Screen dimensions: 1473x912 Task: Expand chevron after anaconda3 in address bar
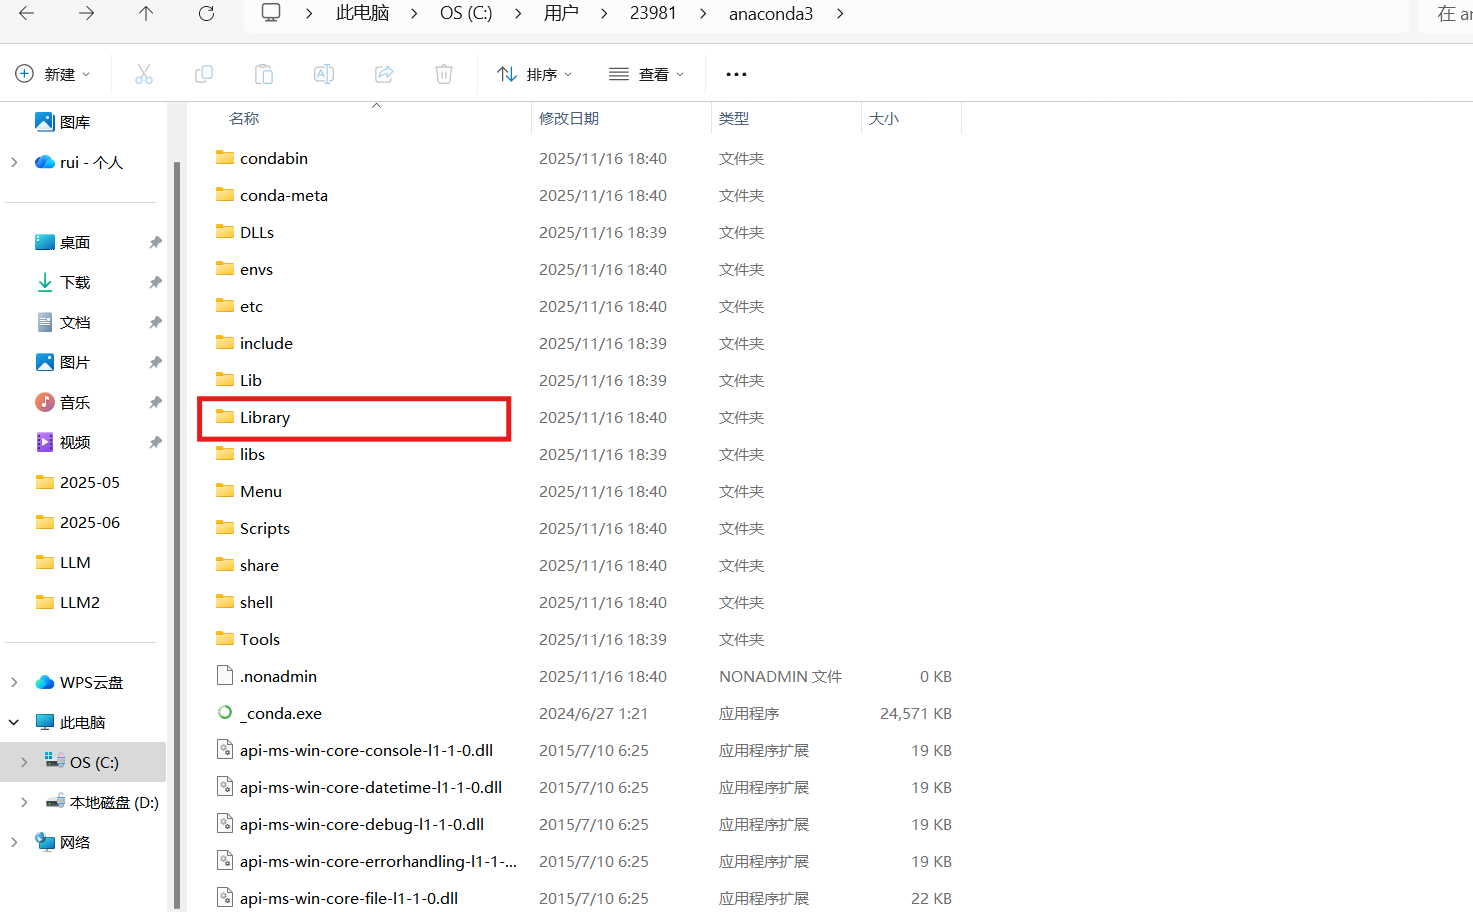tap(840, 13)
